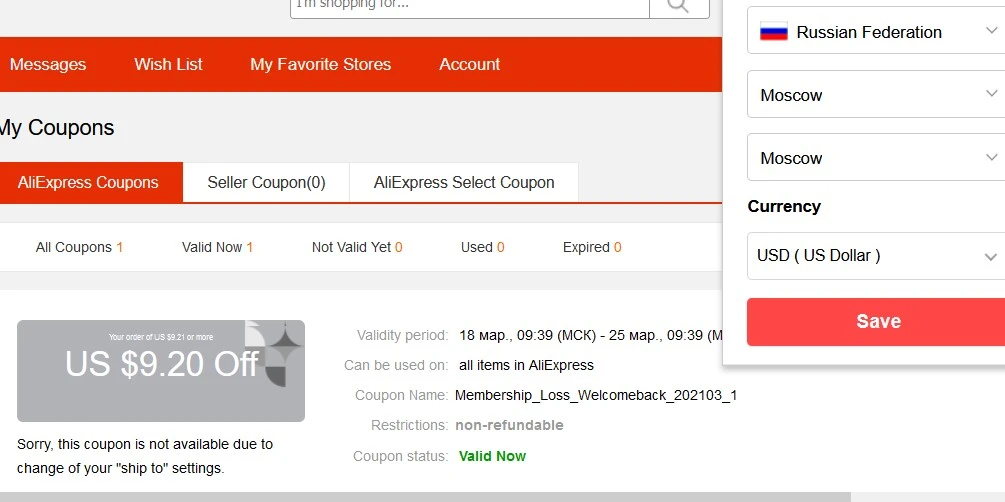The width and height of the screenshot is (1005, 502).
Task: Click the search magnifier icon
Action: click(679, 6)
